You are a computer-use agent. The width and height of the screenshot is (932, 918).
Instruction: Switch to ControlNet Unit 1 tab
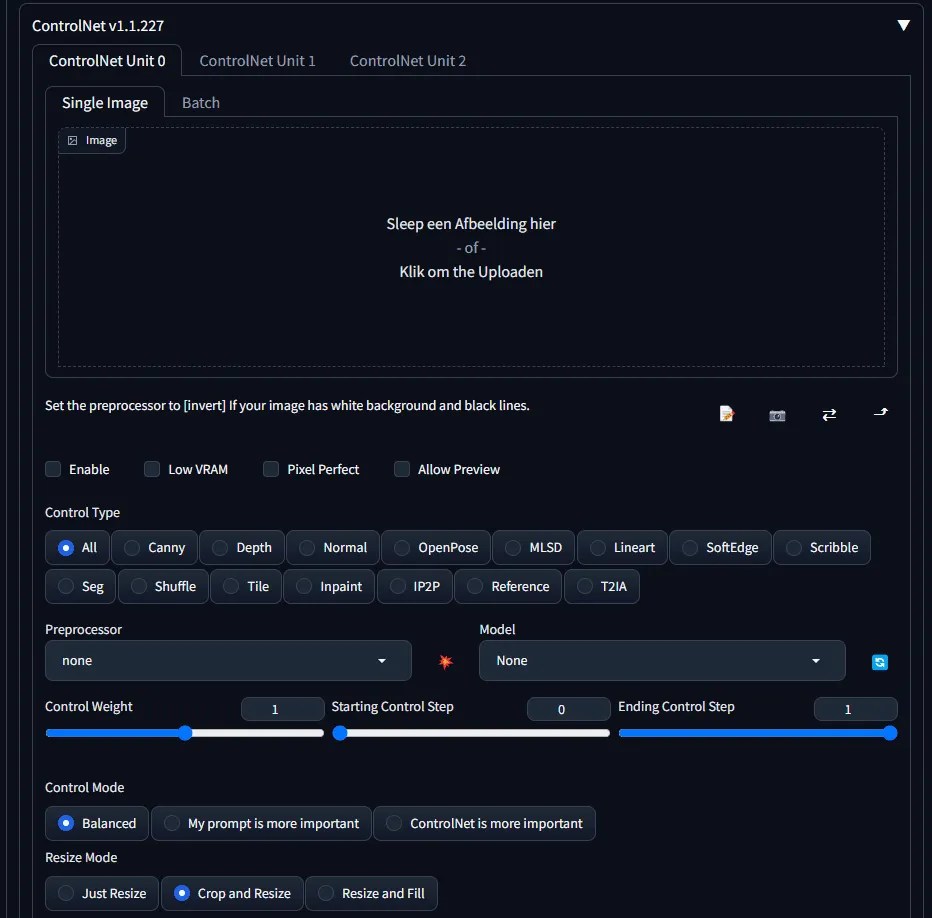(x=257, y=60)
